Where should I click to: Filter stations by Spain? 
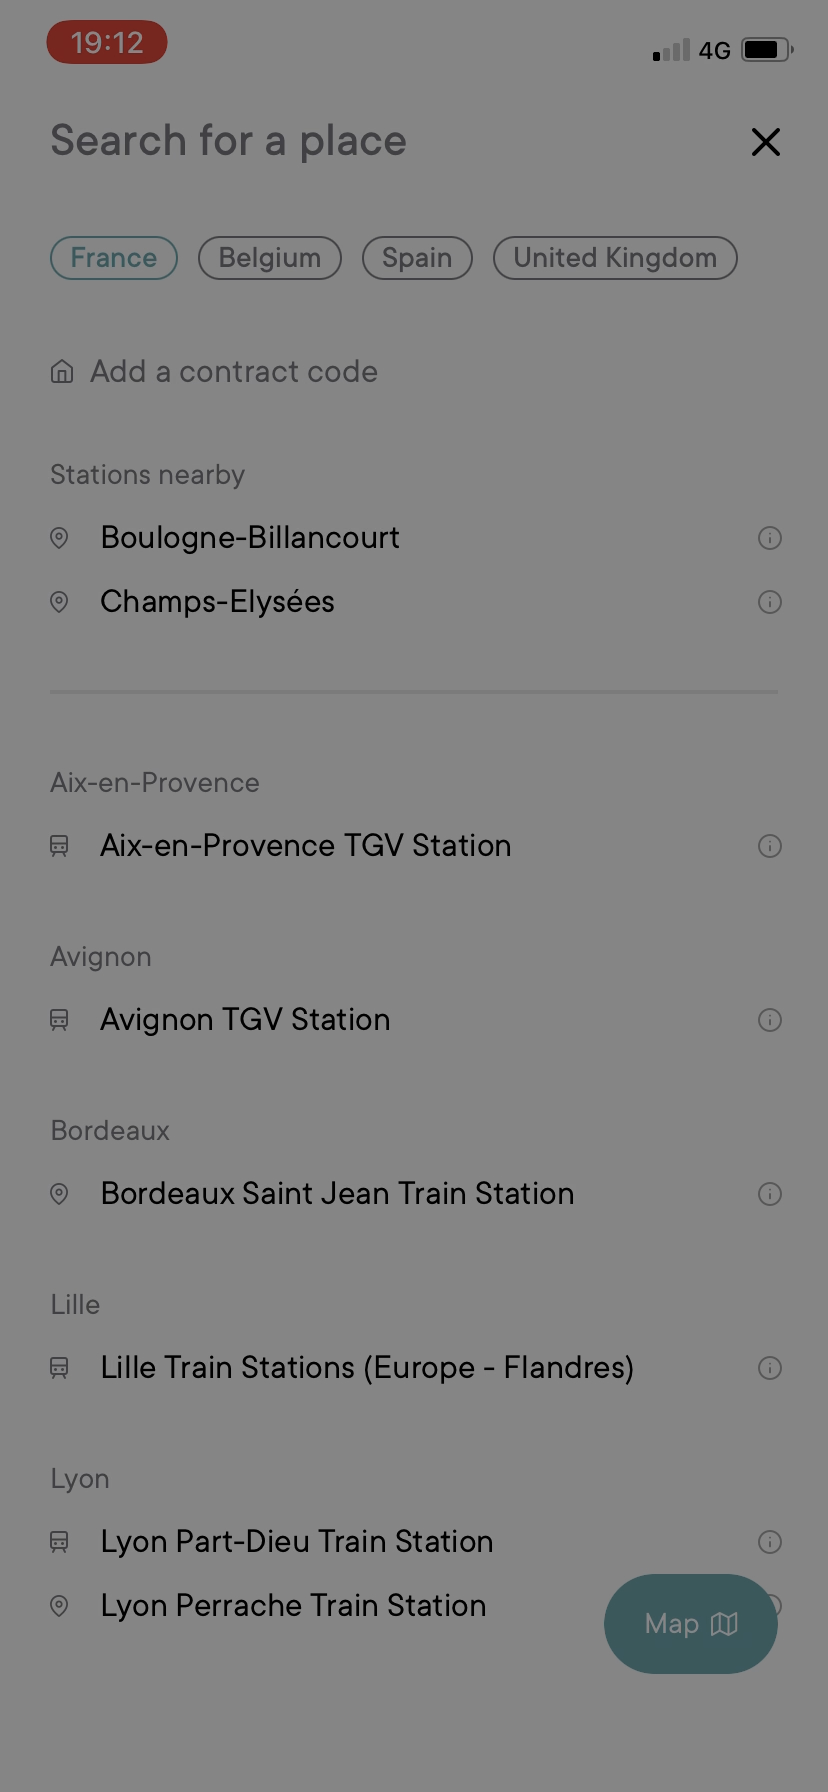(x=417, y=258)
